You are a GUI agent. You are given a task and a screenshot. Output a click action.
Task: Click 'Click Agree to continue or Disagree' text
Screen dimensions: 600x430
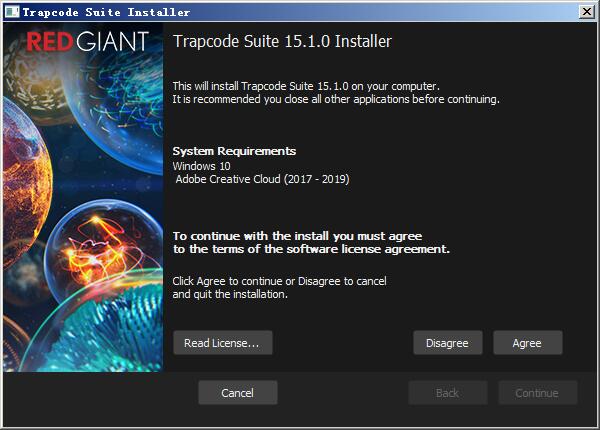(279, 281)
